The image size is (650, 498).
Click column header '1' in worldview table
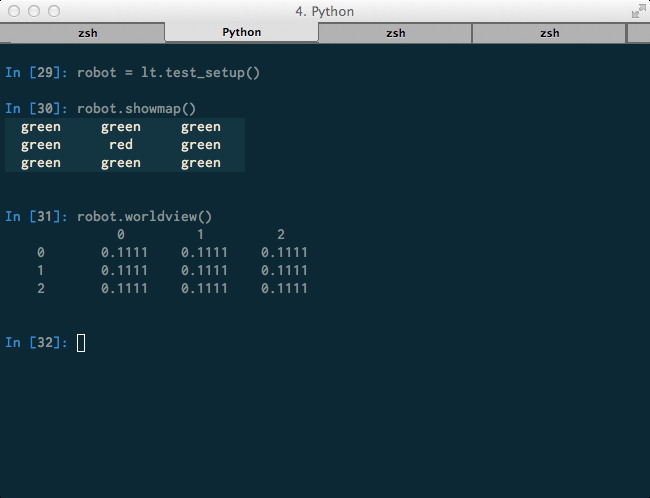(201, 235)
